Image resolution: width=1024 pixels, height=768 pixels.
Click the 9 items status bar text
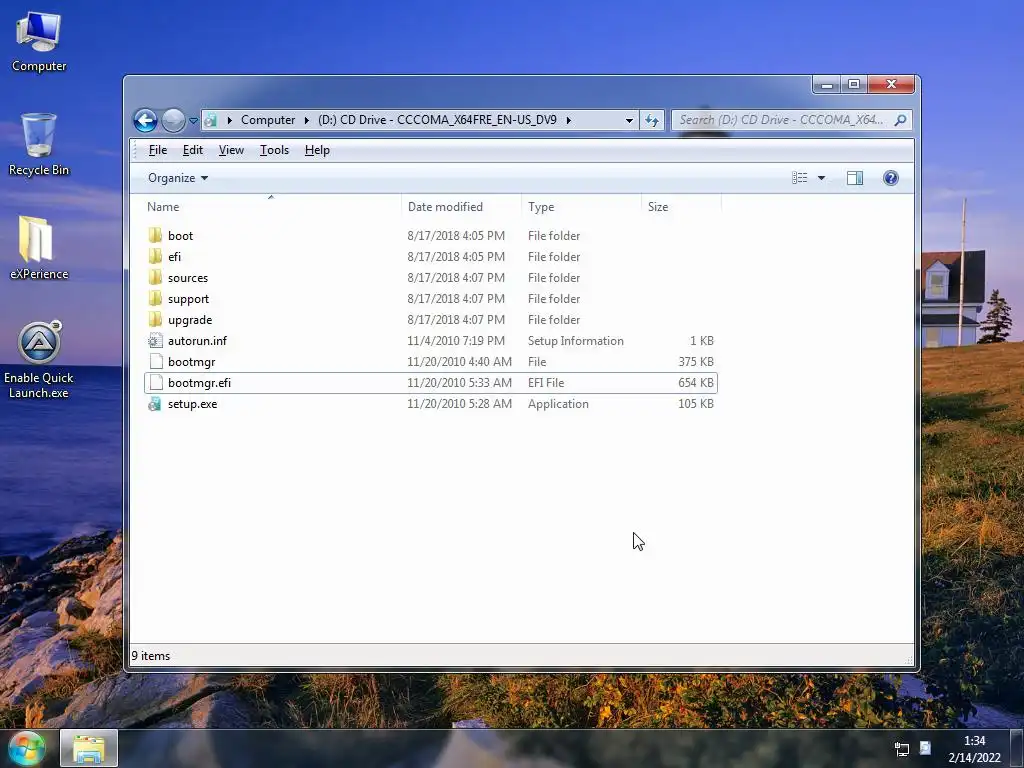(x=151, y=656)
